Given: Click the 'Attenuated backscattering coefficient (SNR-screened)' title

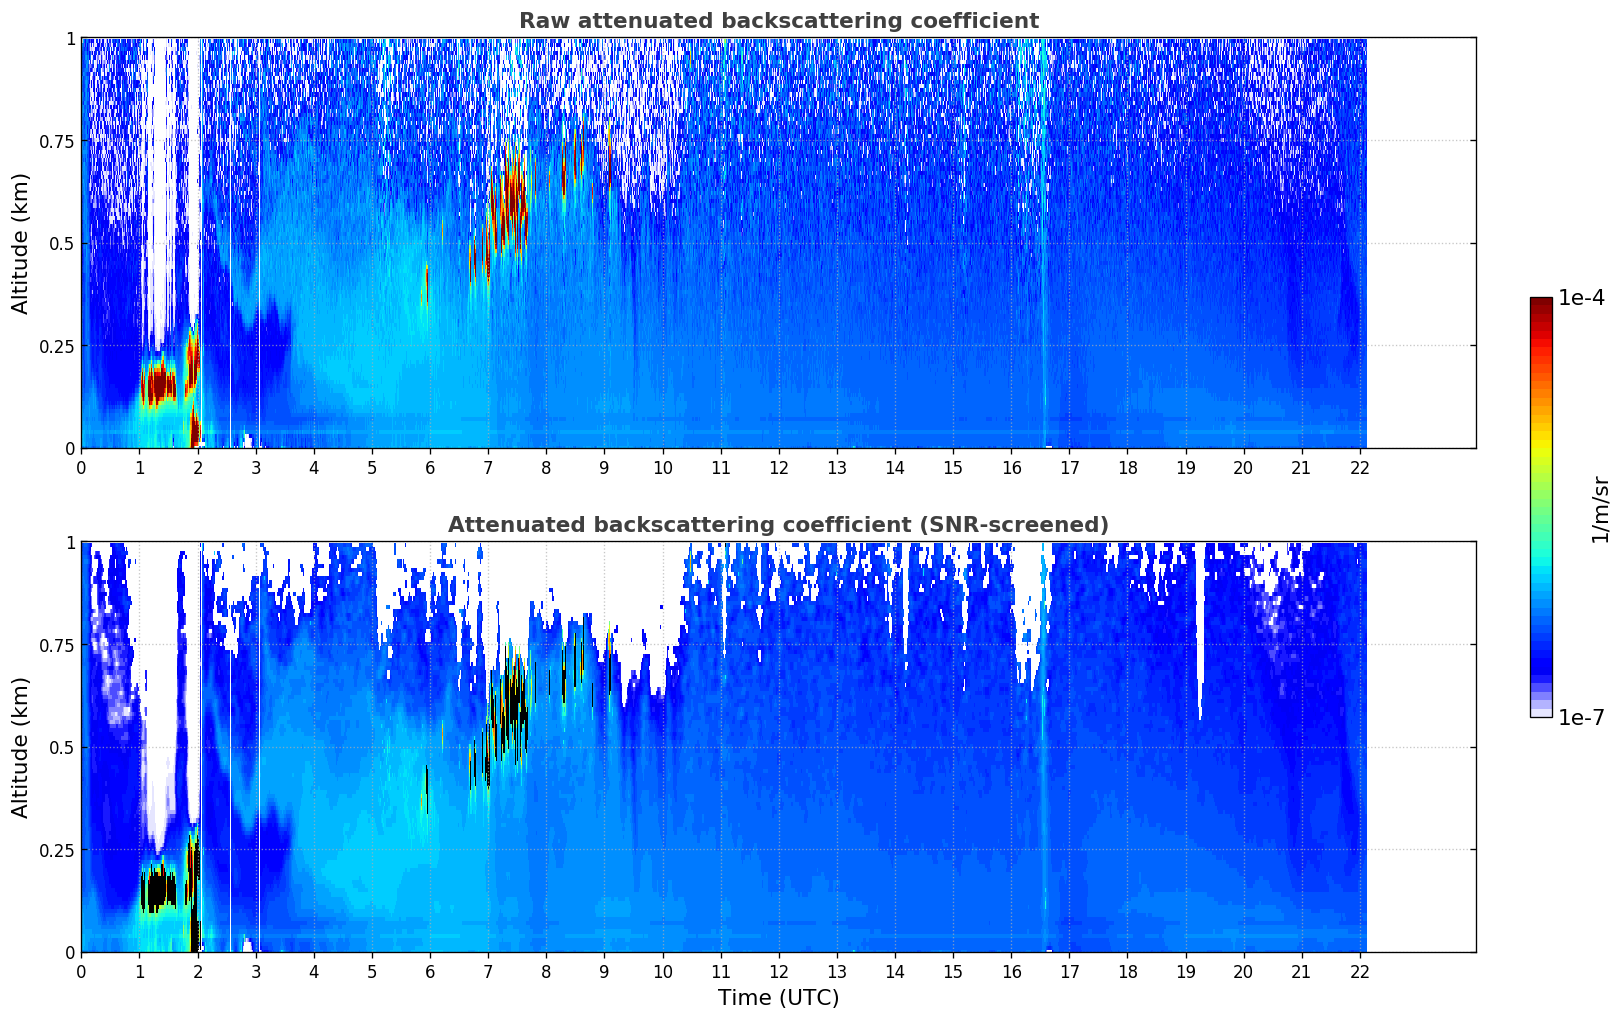Looking at the screenshot, I should click(x=778, y=525).
